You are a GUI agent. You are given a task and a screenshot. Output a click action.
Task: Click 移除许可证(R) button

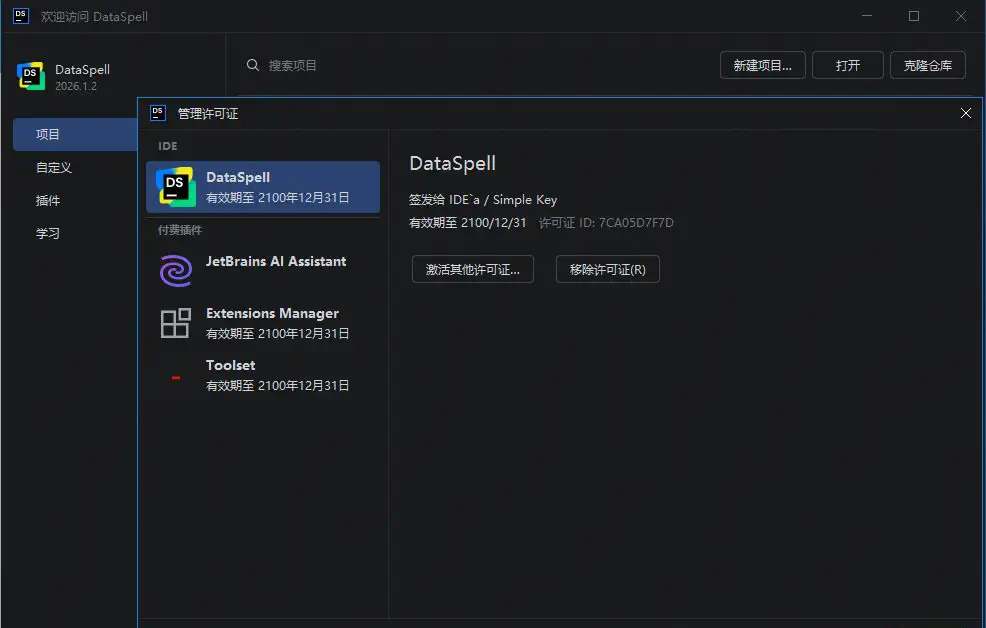tap(607, 270)
